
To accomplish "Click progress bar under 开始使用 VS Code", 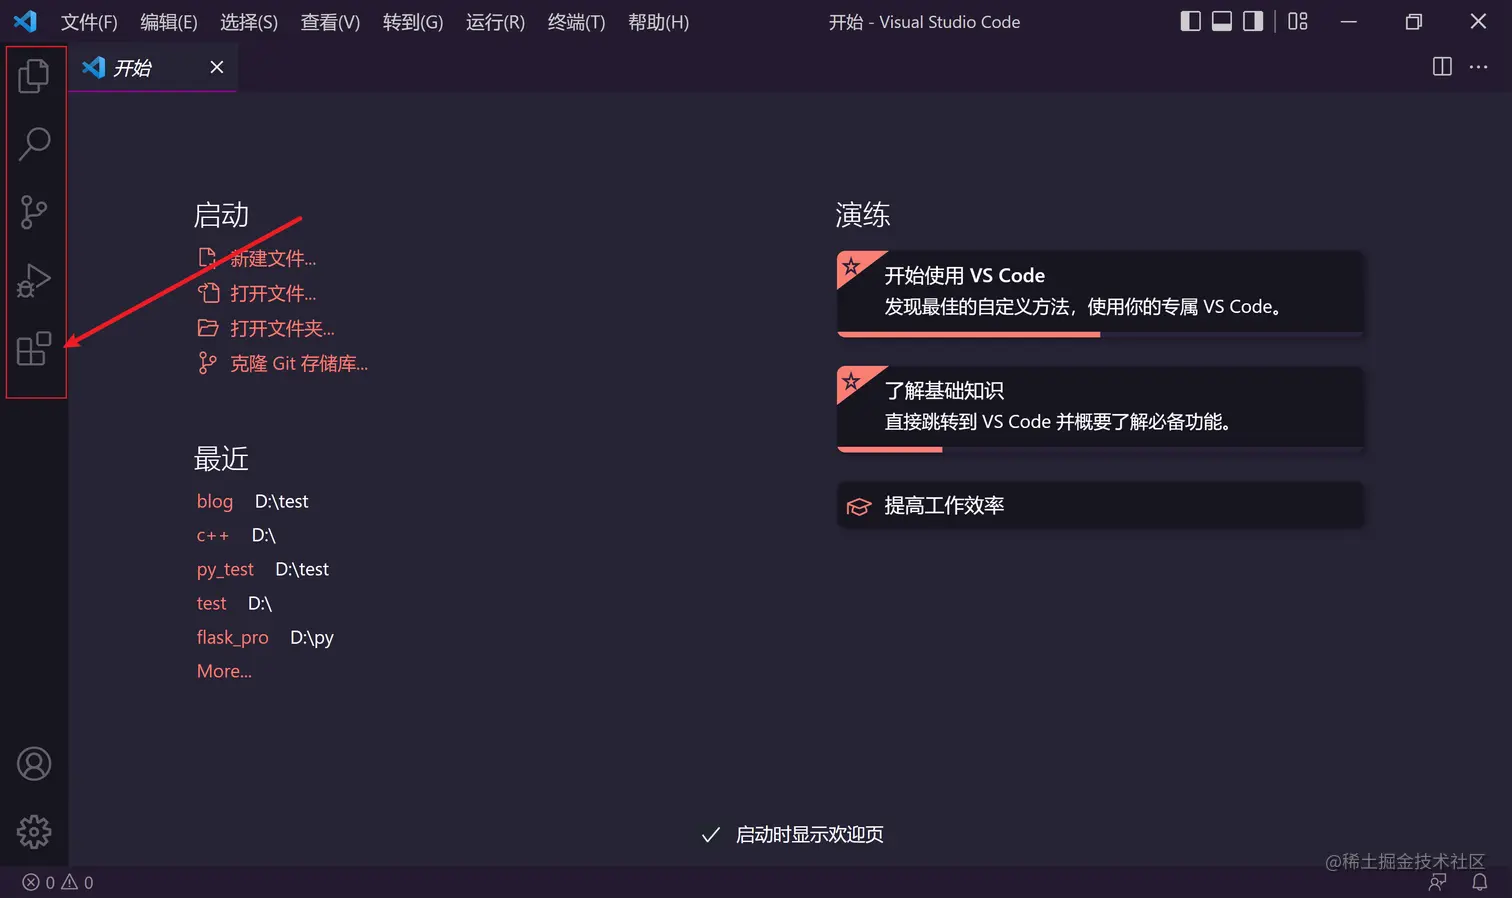I will point(1100,334).
